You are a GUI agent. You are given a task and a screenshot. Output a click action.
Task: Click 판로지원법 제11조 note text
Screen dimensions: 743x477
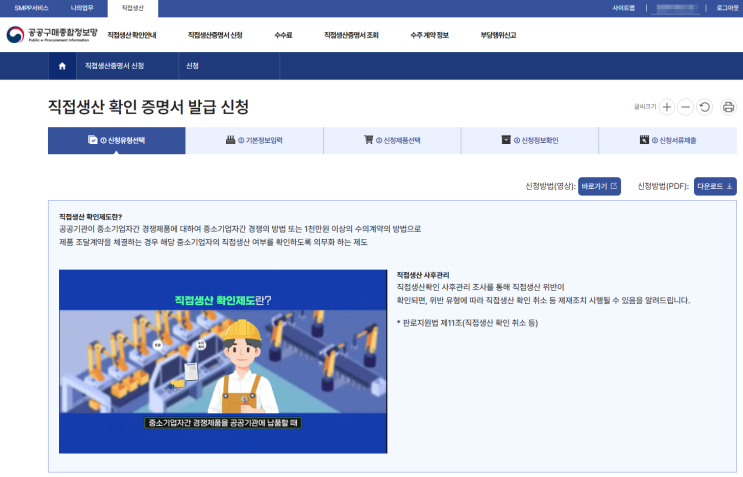point(467,323)
